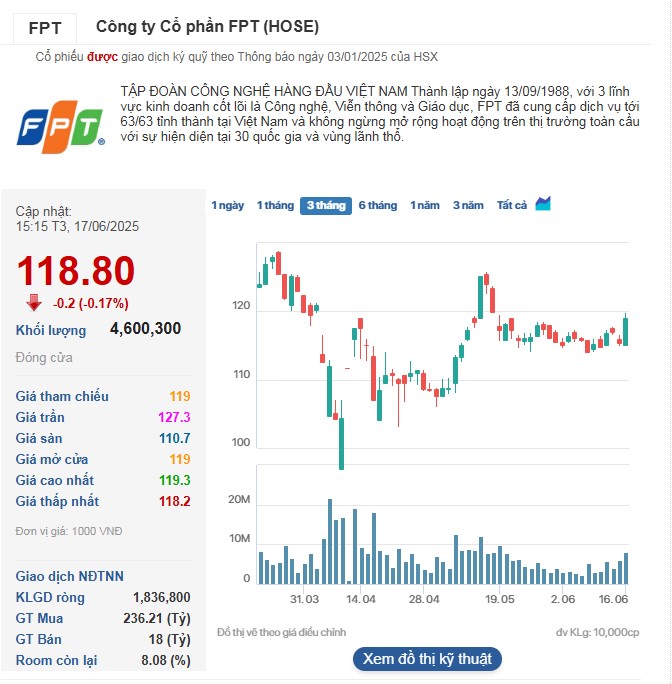Click the 19.05 date marker on chart axis
This screenshot has width=672, height=684.
(x=499, y=599)
